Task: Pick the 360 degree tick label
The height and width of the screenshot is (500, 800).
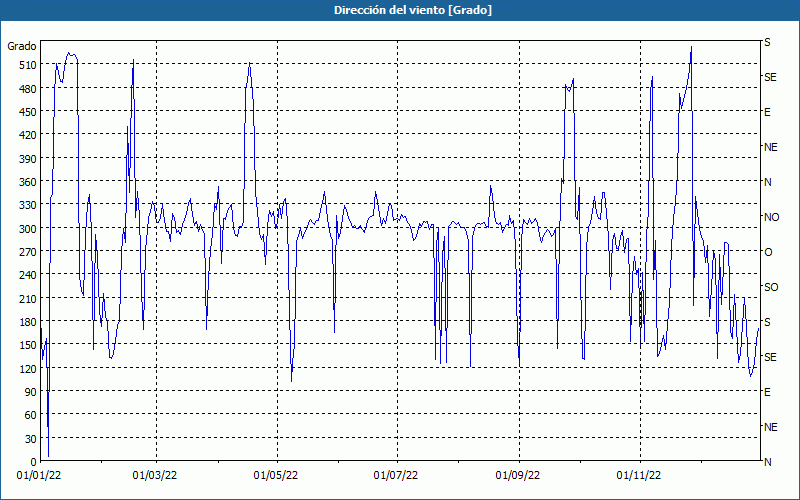Action: pos(28,182)
